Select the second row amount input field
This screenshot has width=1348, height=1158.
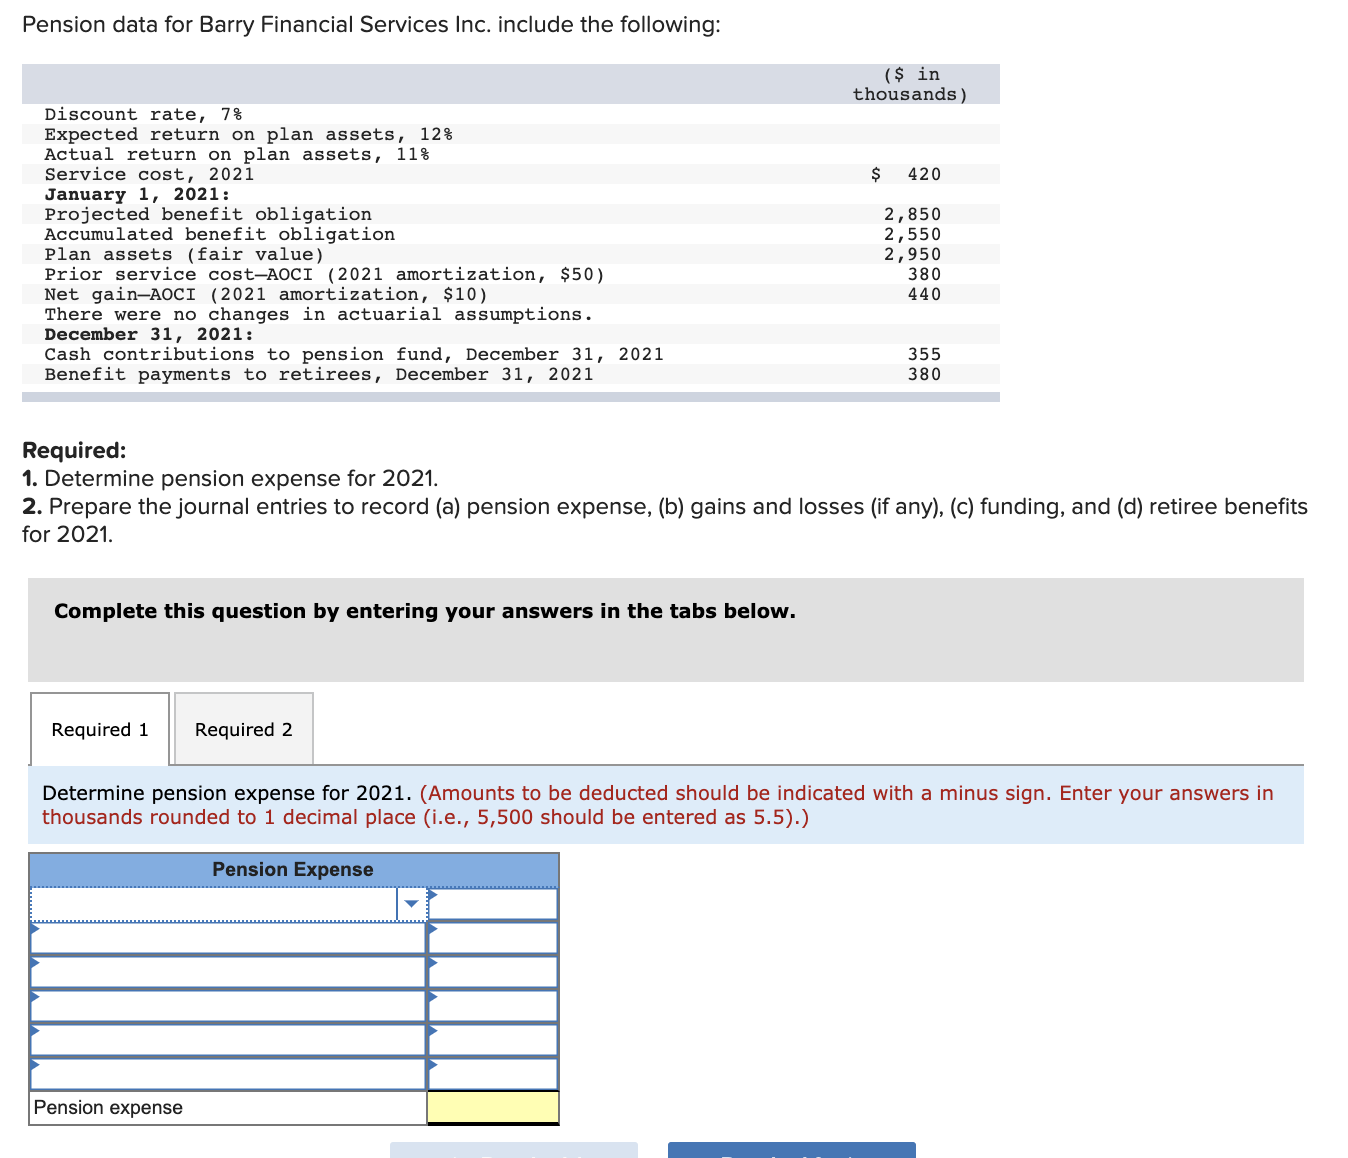493,938
